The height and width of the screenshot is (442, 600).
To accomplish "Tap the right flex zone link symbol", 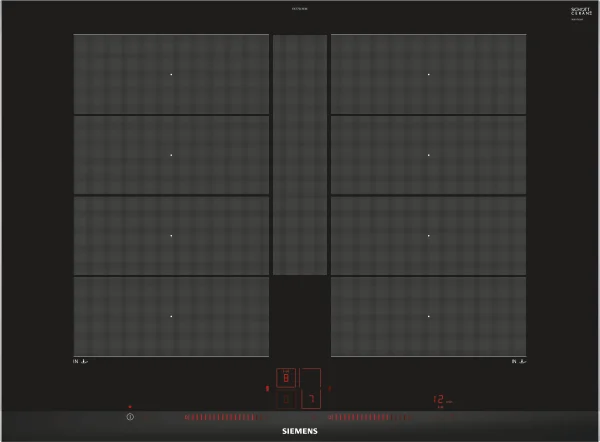I will click(330, 388).
